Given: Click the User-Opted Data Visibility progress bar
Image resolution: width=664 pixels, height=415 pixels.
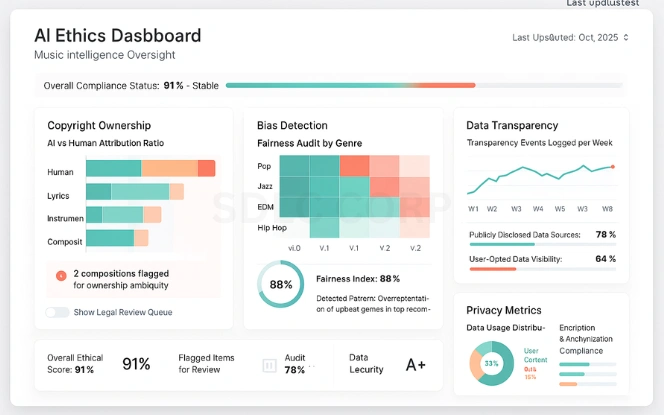Looking at the screenshot, I should tap(541, 269).
